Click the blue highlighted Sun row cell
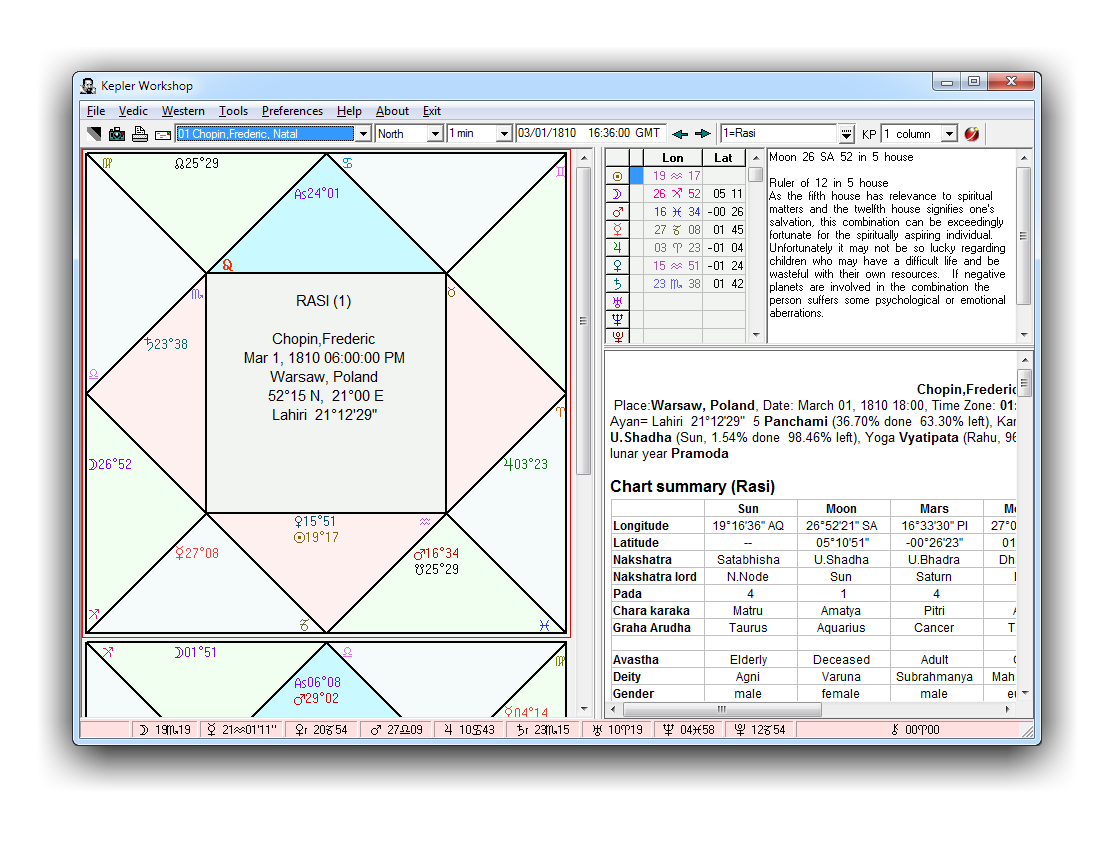The image size is (1112, 856). (x=636, y=175)
